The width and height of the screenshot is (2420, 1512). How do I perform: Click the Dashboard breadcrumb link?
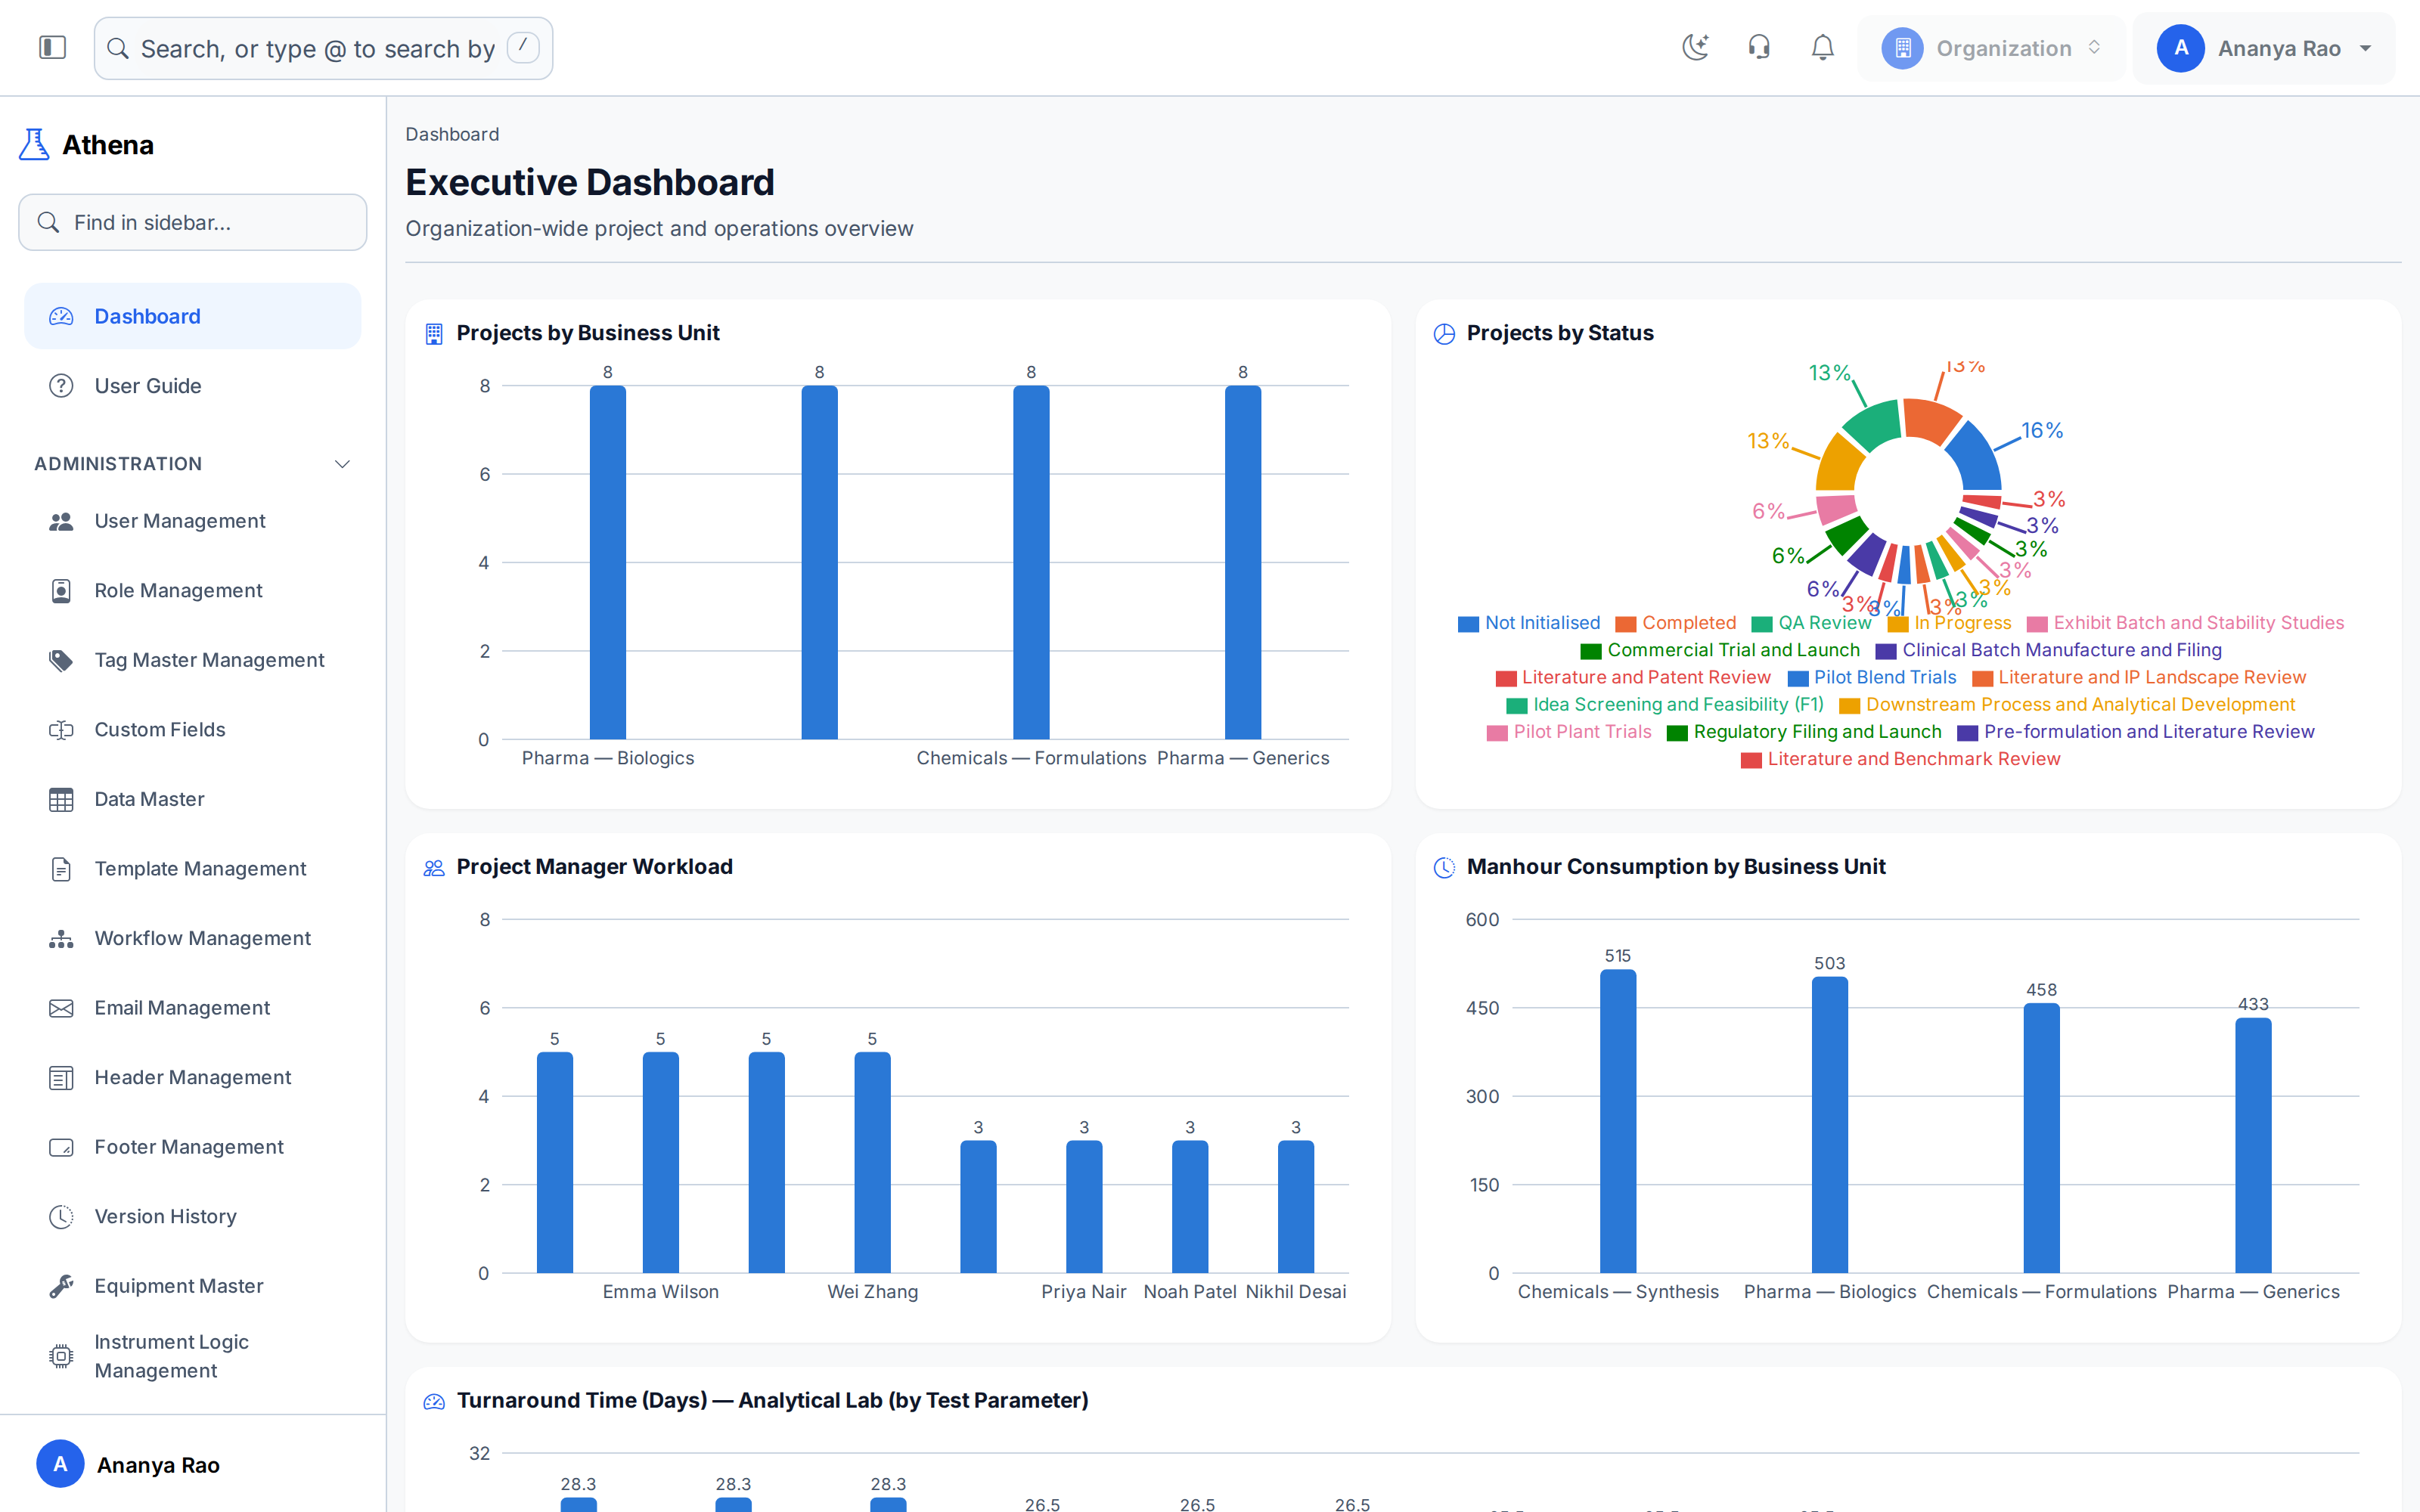coord(452,134)
